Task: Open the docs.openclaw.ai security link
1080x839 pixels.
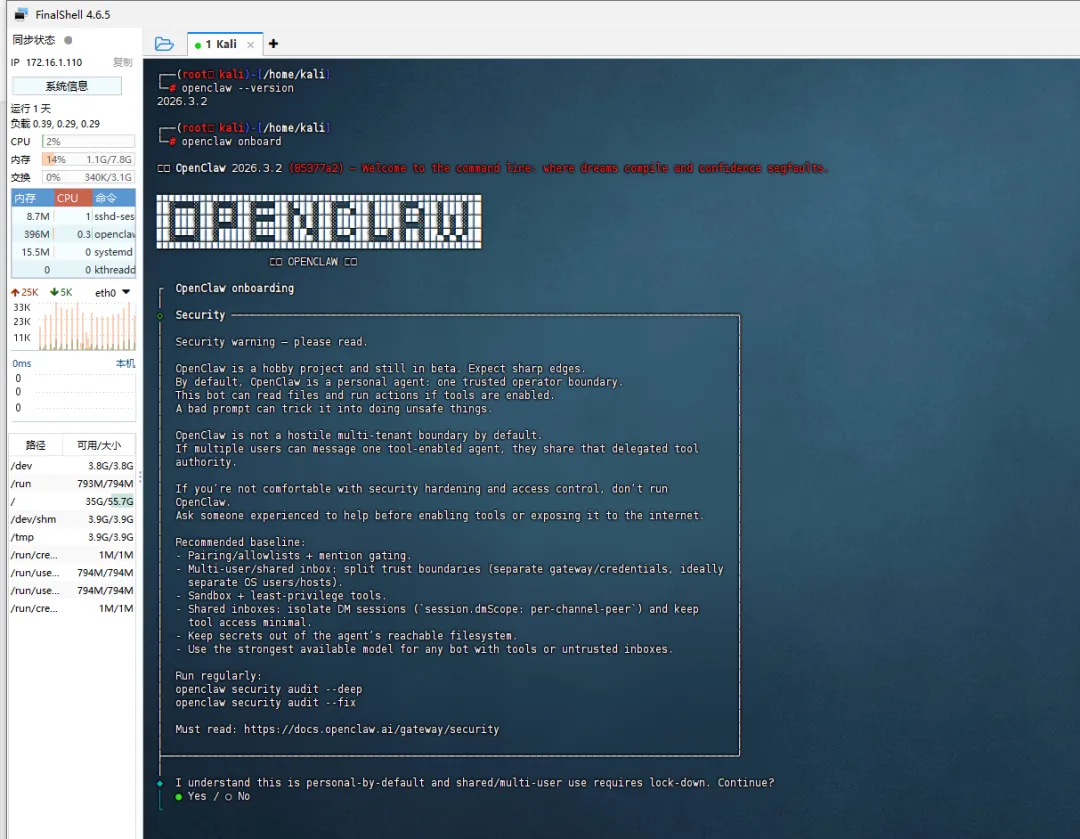Action: tap(371, 729)
